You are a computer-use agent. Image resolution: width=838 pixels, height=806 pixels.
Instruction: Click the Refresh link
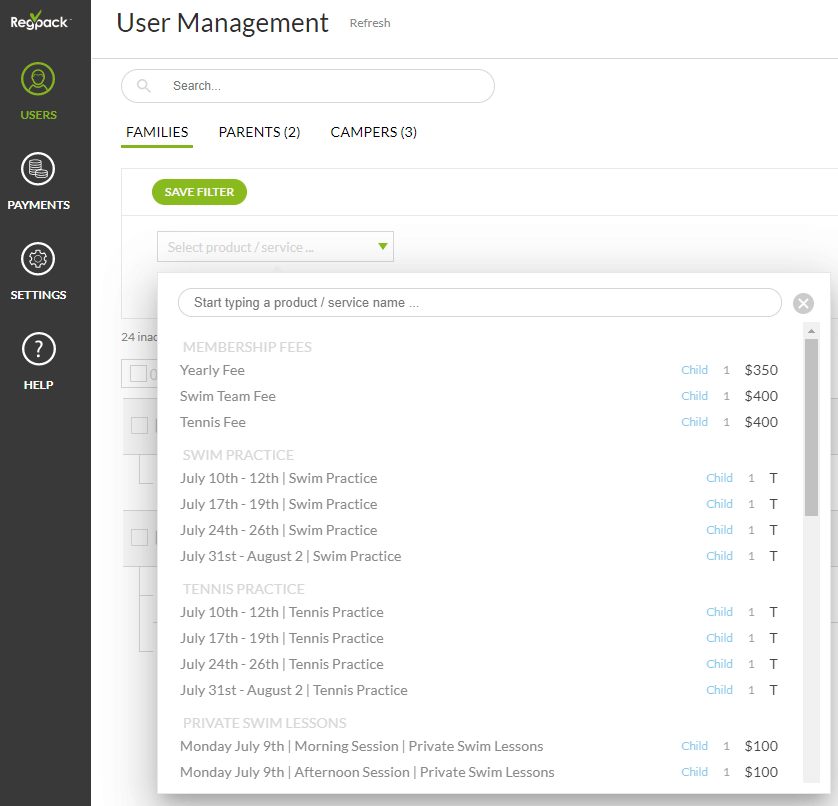[370, 23]
